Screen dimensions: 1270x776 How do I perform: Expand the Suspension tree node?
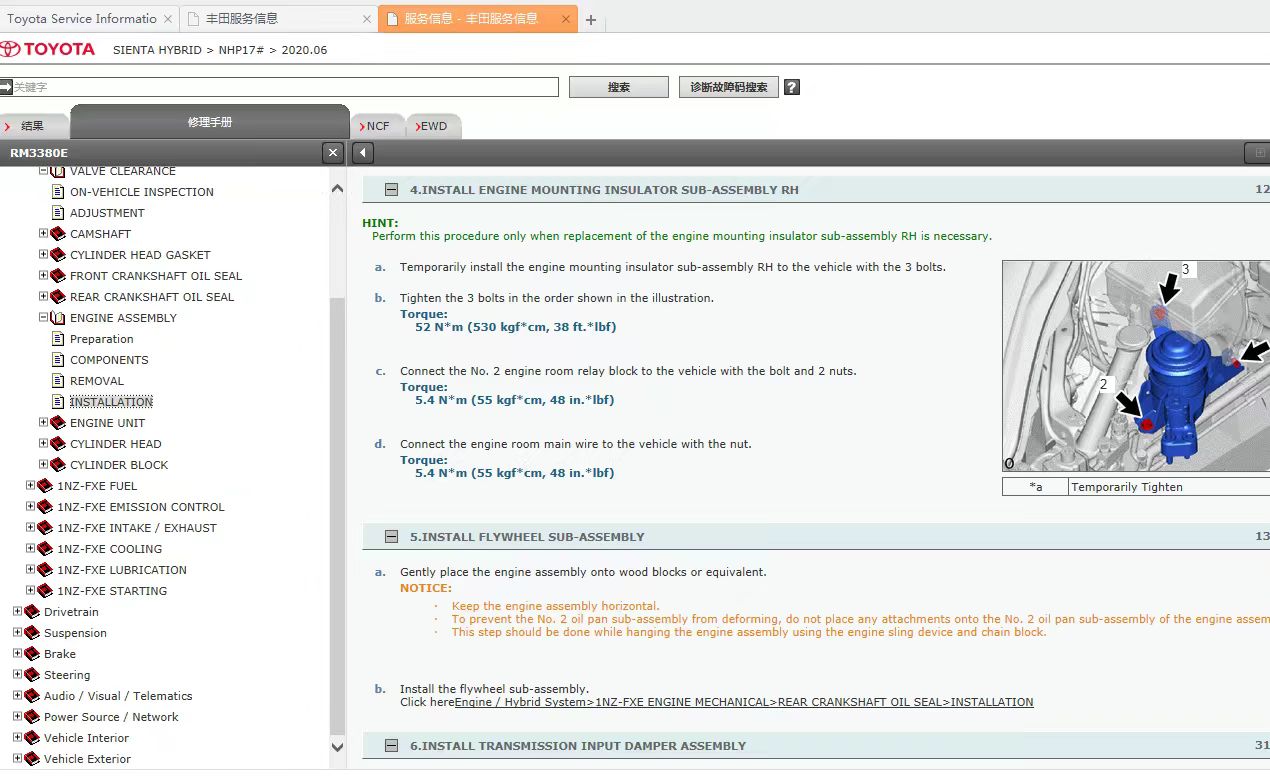(x=17, y=633)
